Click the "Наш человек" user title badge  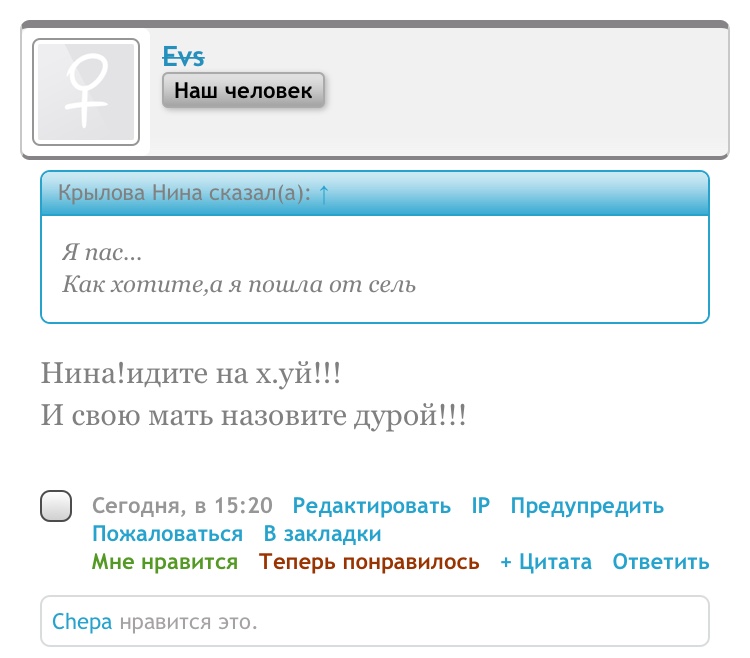[243, 91]
